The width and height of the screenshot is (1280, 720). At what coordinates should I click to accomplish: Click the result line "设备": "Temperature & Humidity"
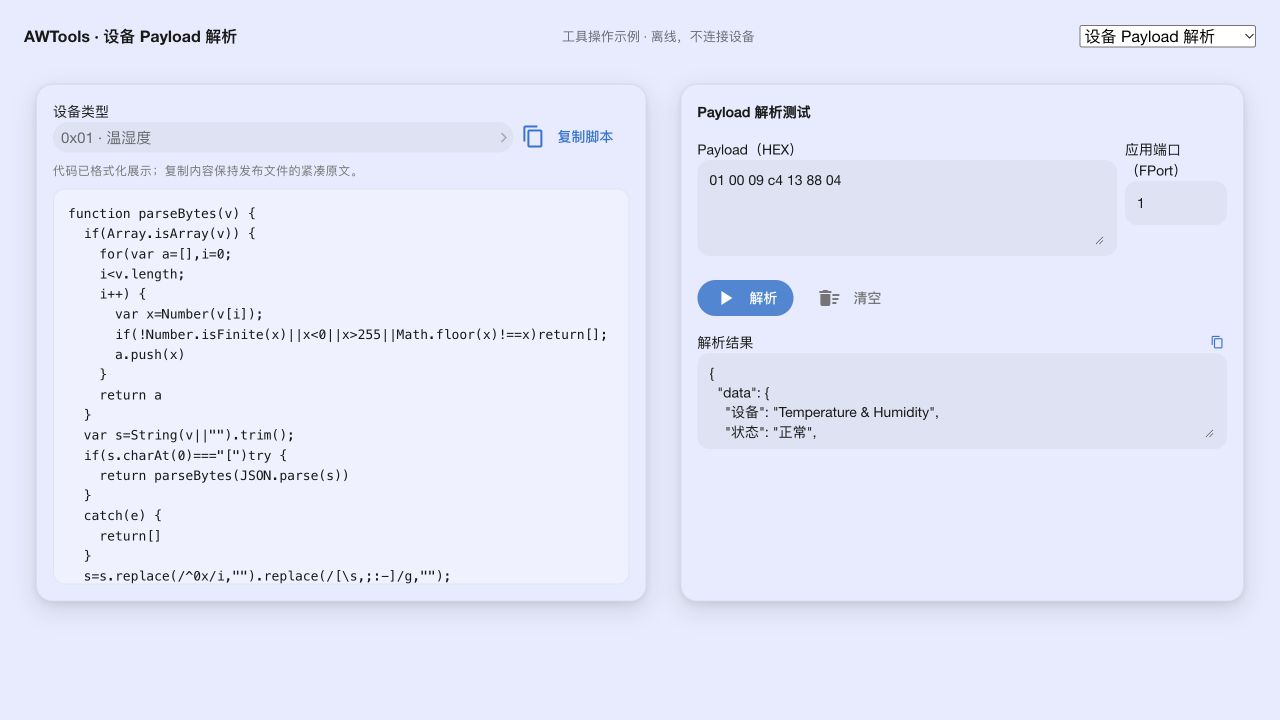point(832,412)
